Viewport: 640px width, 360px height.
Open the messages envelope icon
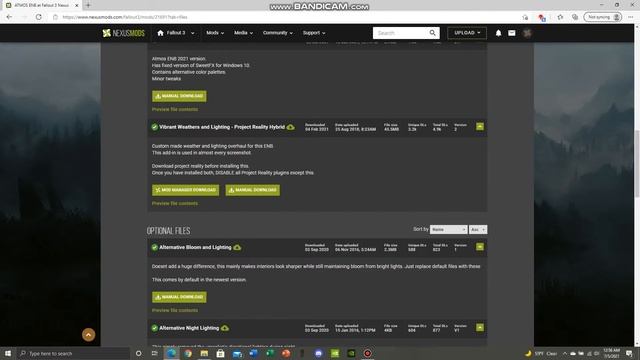512,33
